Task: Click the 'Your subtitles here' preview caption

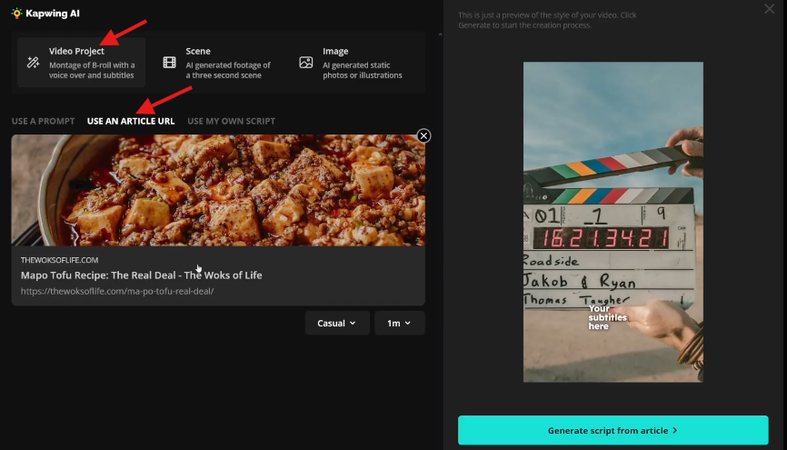Action: pos(607,317)
